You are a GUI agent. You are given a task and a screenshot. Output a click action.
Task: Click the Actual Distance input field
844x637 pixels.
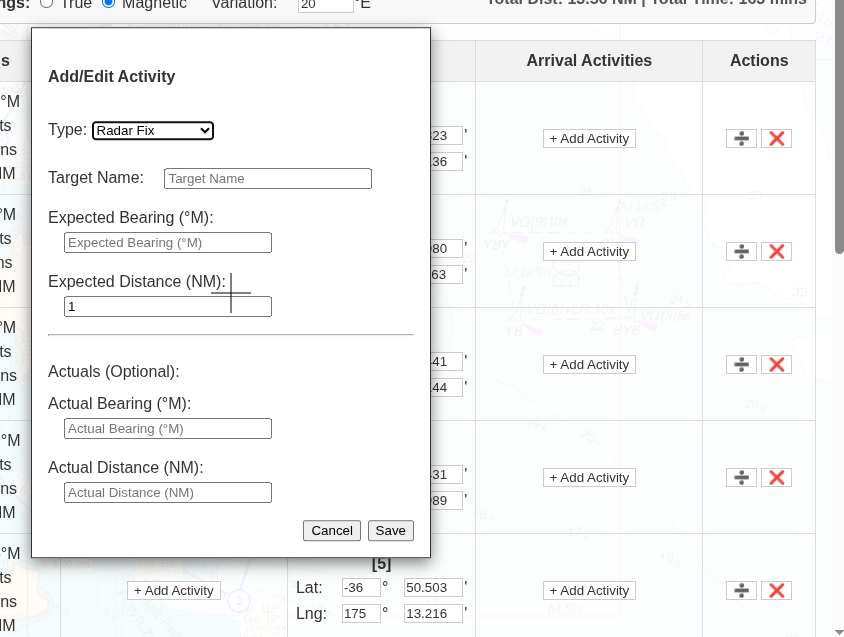(x=167, y=492)
